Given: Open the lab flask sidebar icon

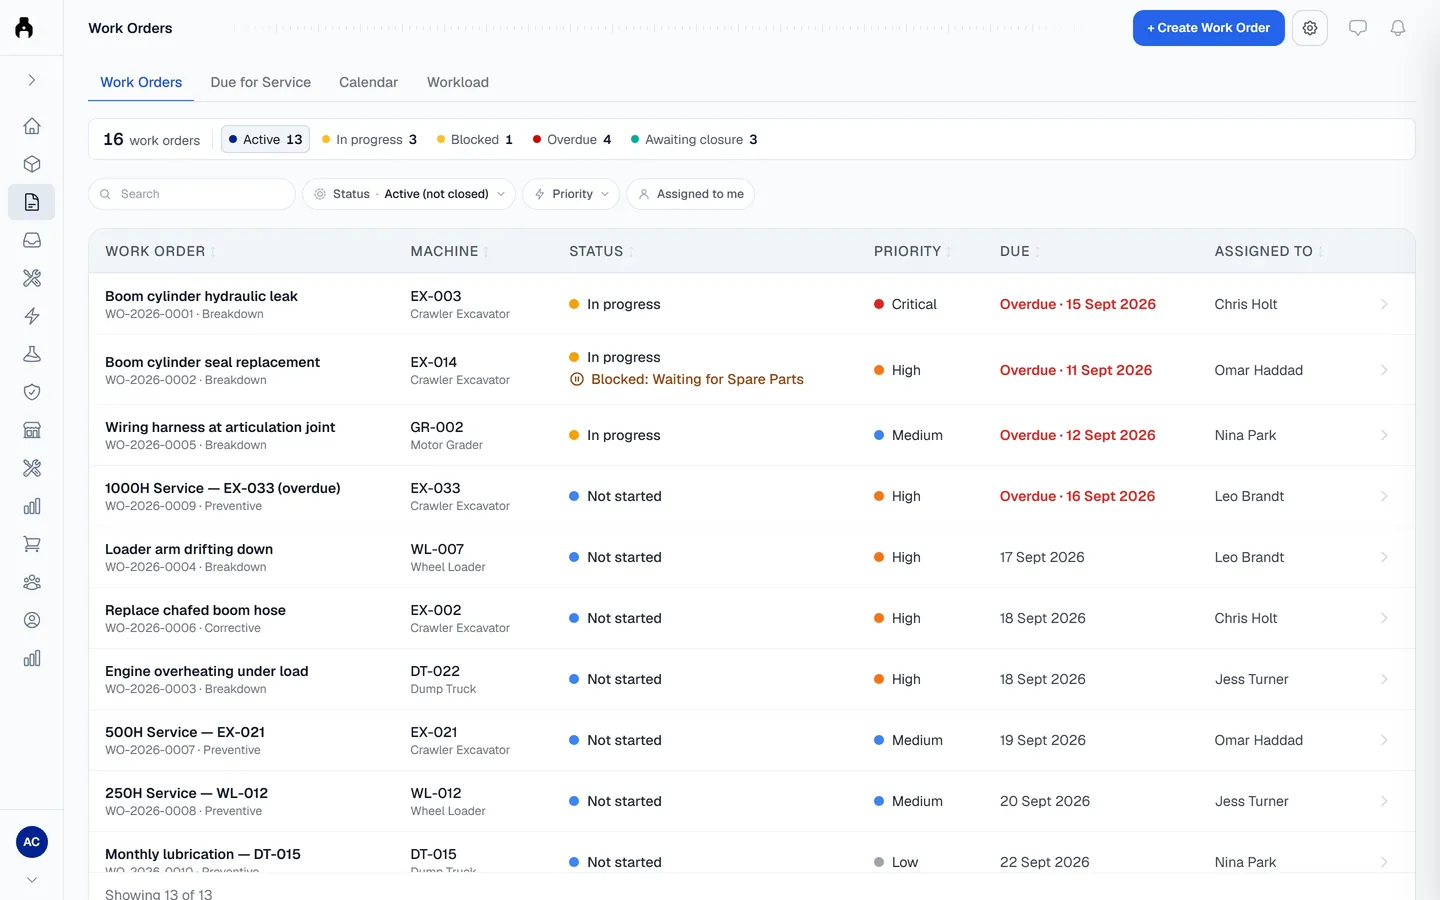Looking at the screenshot, I should click(x=32, y=354).
